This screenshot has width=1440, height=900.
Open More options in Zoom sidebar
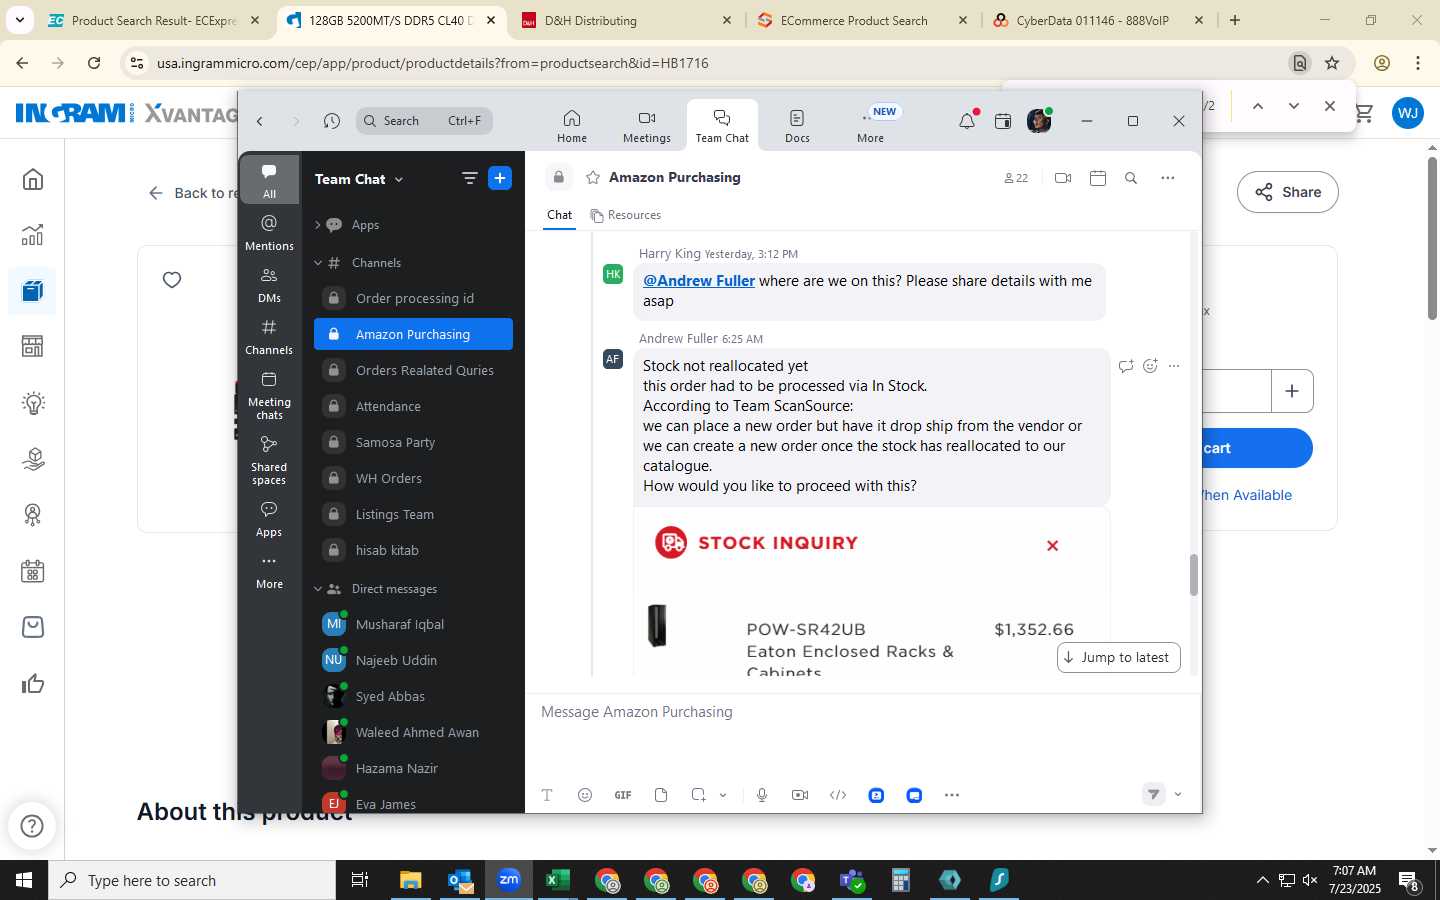[269, 571]
